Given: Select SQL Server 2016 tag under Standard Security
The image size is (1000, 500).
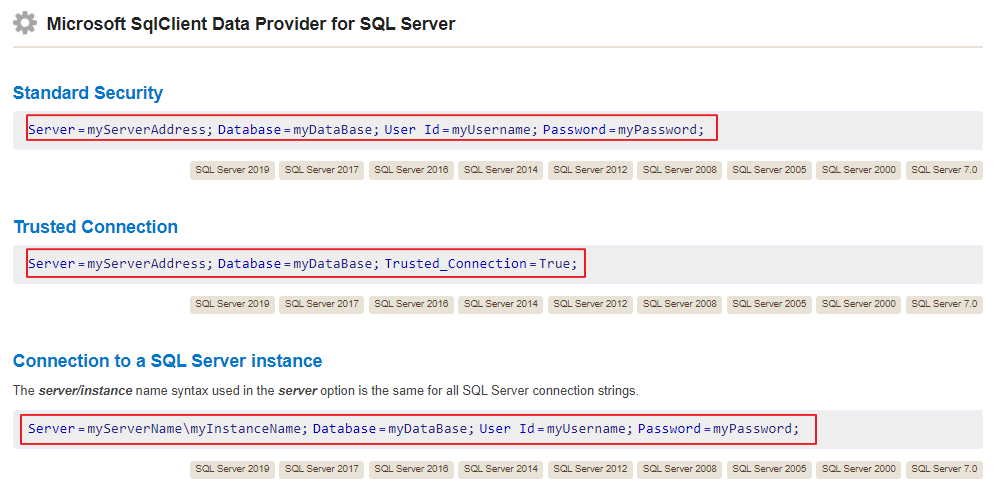Looking at the screenshot, I should point(411,170).
